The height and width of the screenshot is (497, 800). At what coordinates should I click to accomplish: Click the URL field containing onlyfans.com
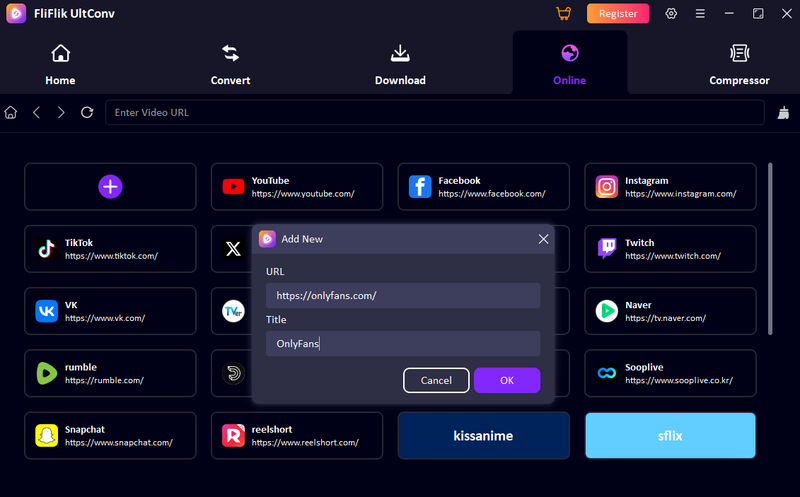[403, 295]
